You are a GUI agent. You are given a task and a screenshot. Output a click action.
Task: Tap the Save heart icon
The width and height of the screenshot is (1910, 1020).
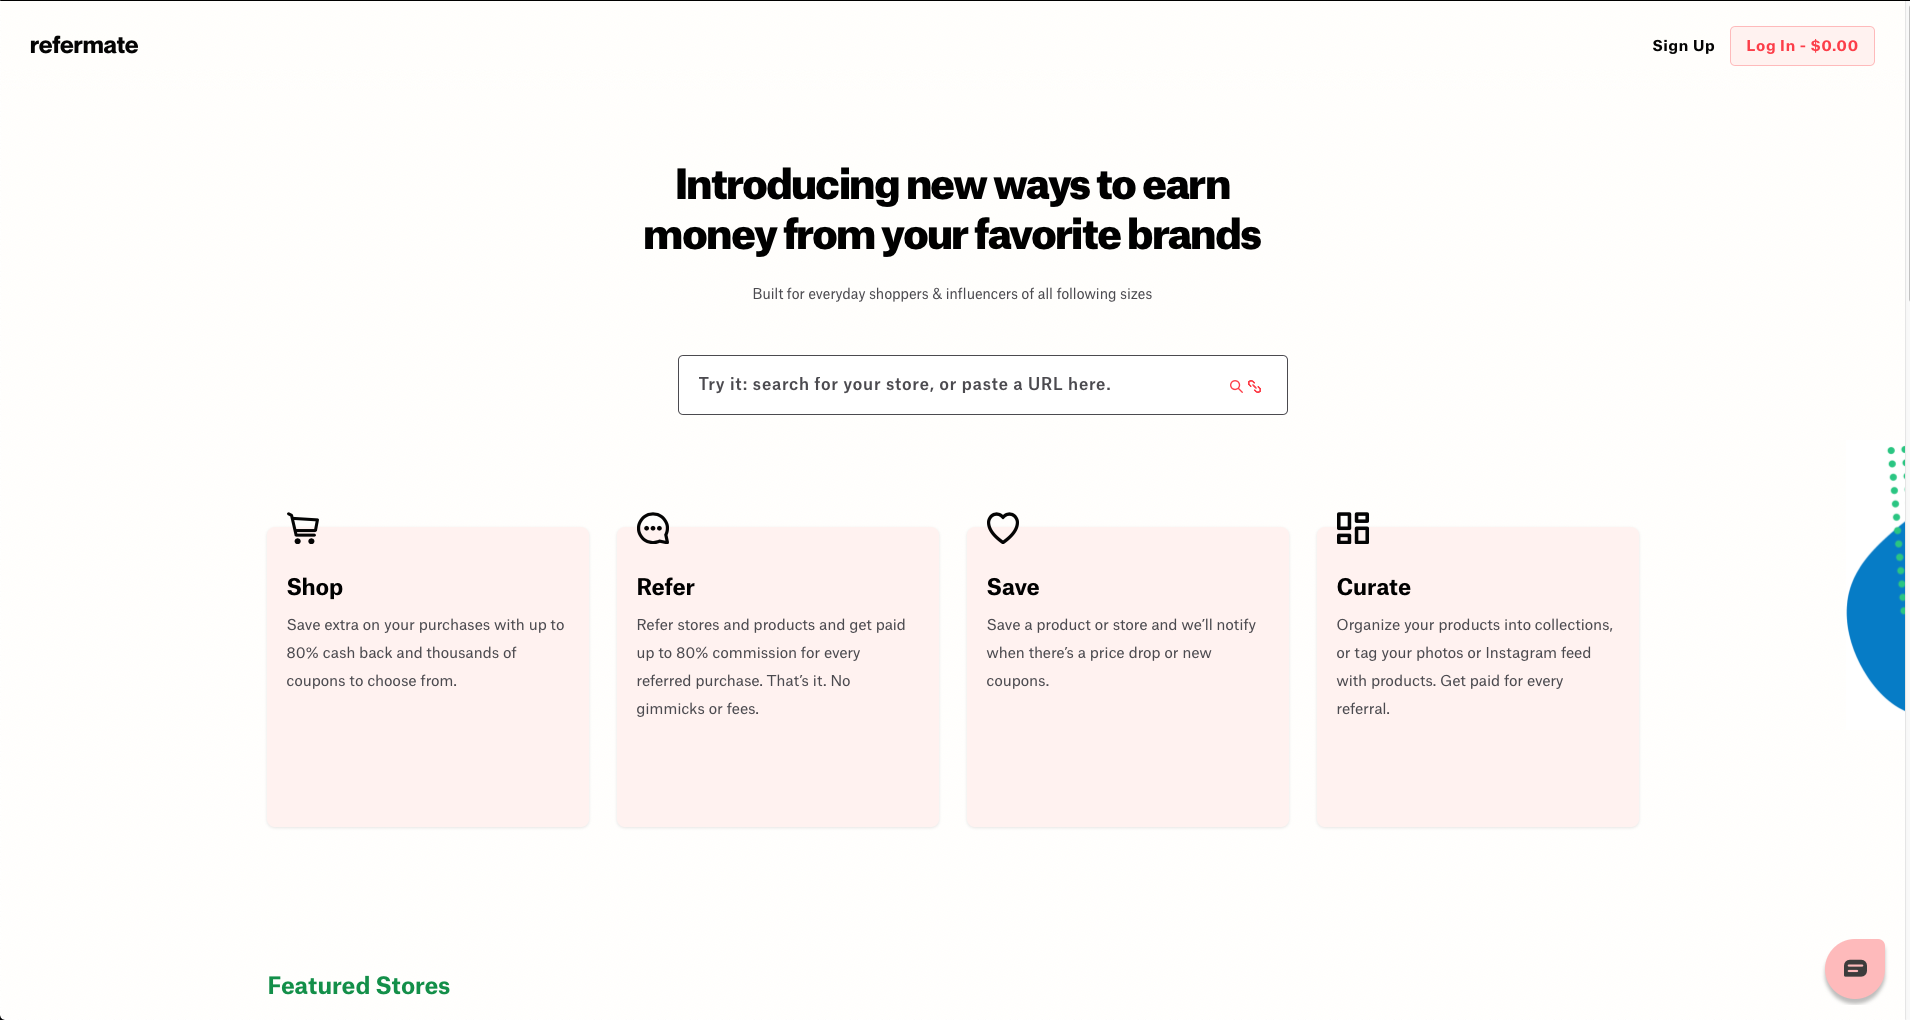pos(1003,528)
